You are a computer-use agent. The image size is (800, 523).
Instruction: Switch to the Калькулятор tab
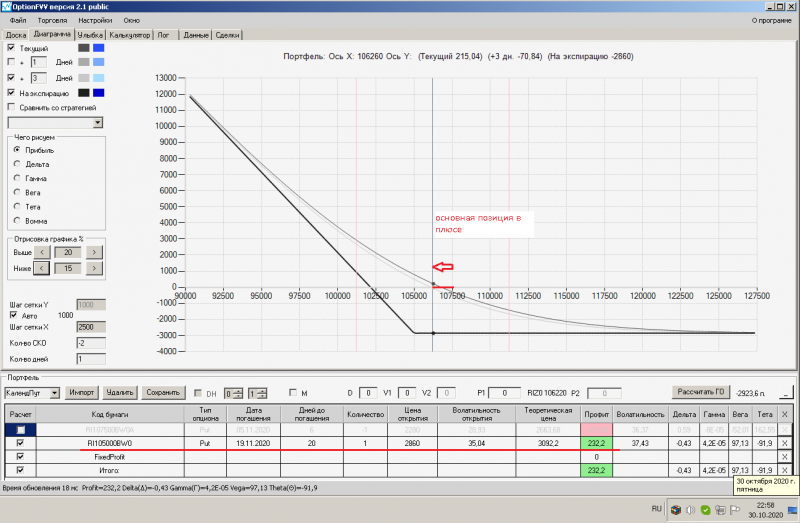130,35
